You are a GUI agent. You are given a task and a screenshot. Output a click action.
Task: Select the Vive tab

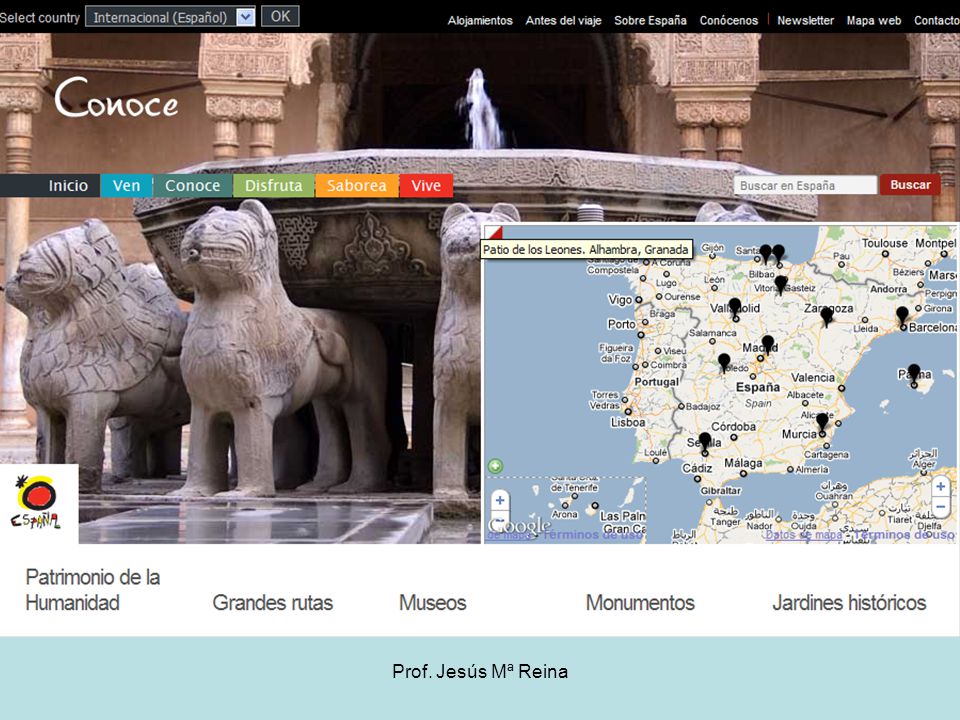[426, 186]
